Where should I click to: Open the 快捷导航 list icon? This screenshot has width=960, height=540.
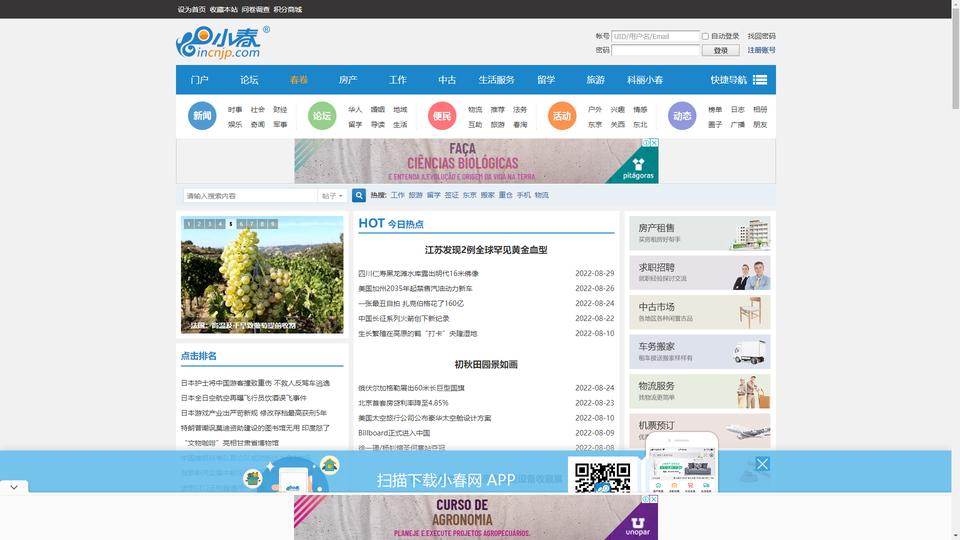[x=760, y=80]
